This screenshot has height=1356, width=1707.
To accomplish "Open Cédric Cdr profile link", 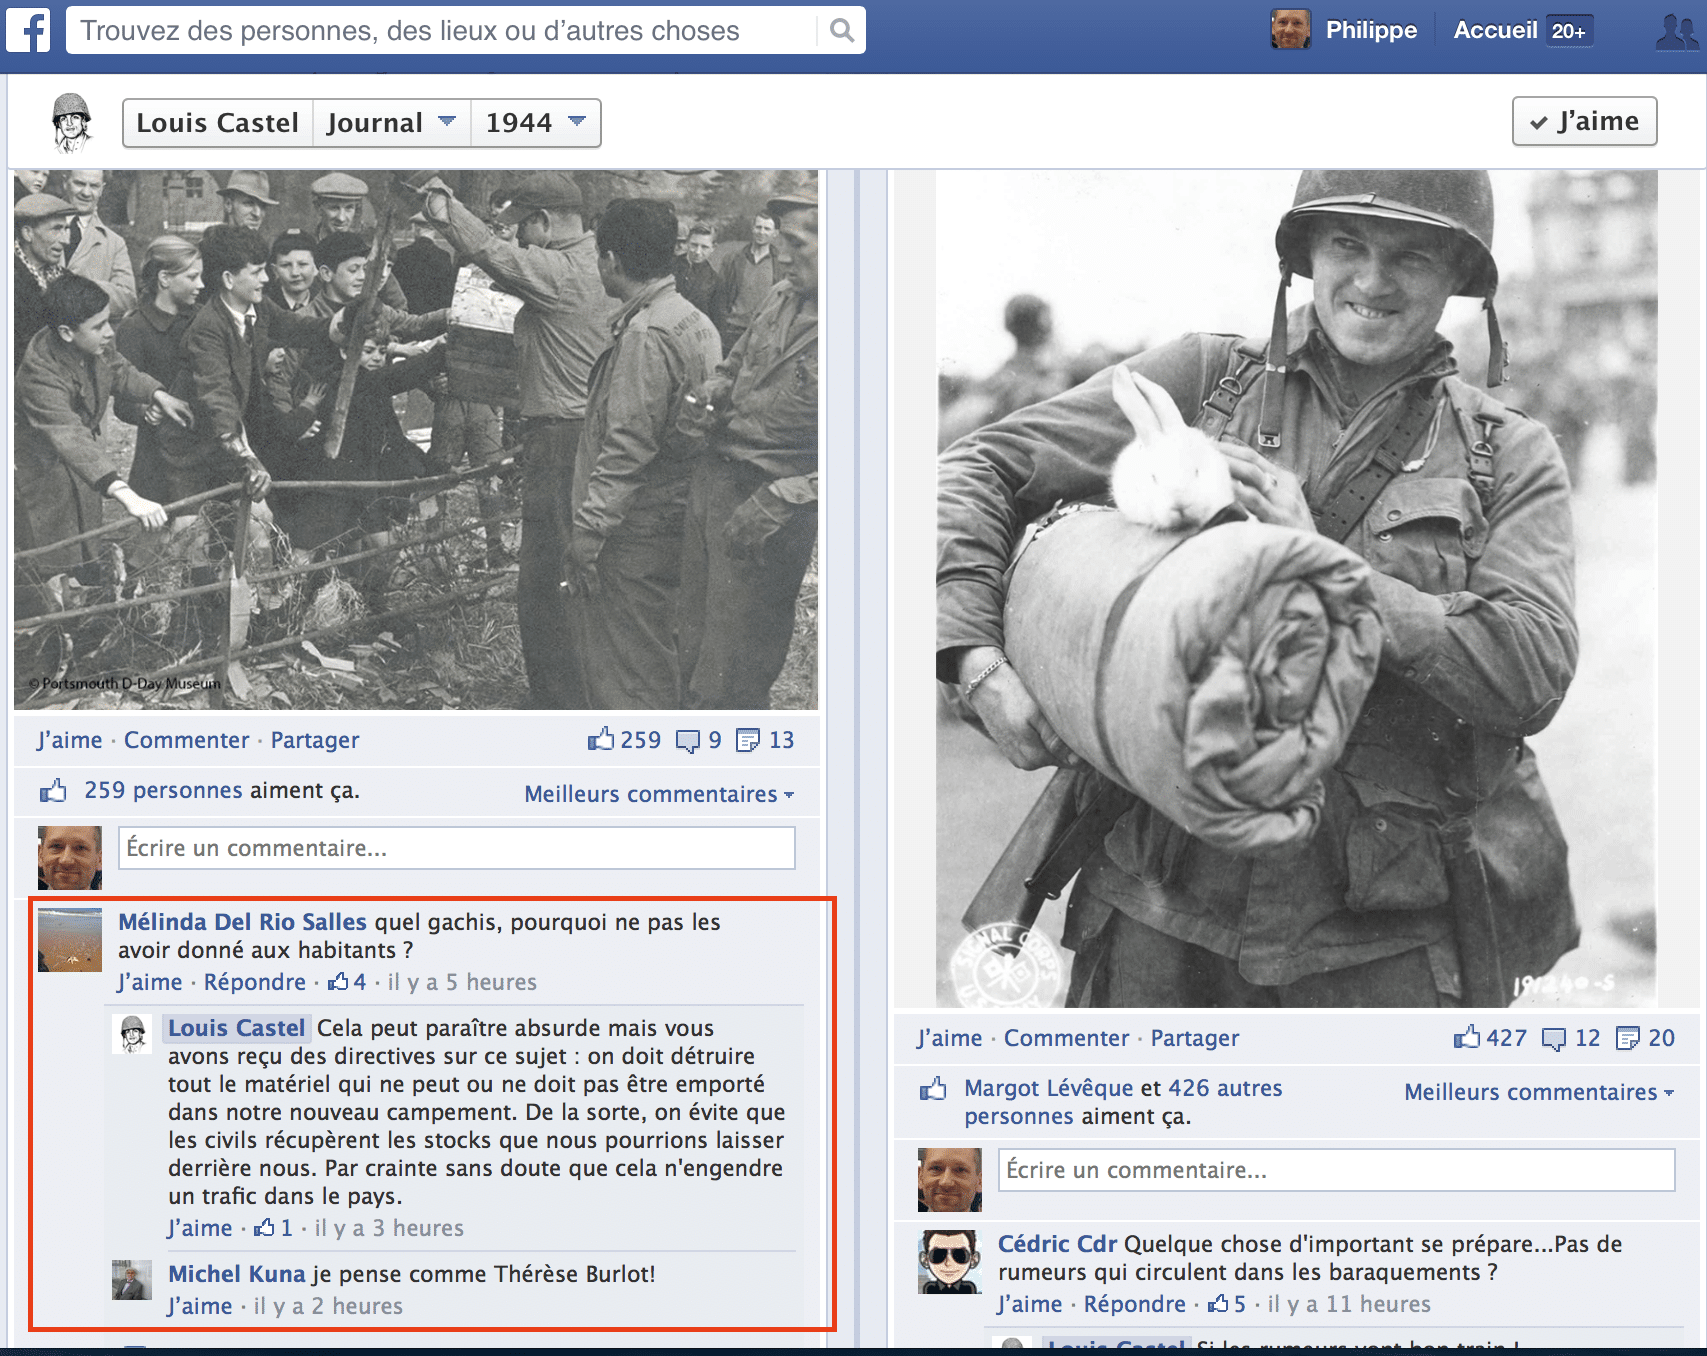I will [x=1057, y=1244].
